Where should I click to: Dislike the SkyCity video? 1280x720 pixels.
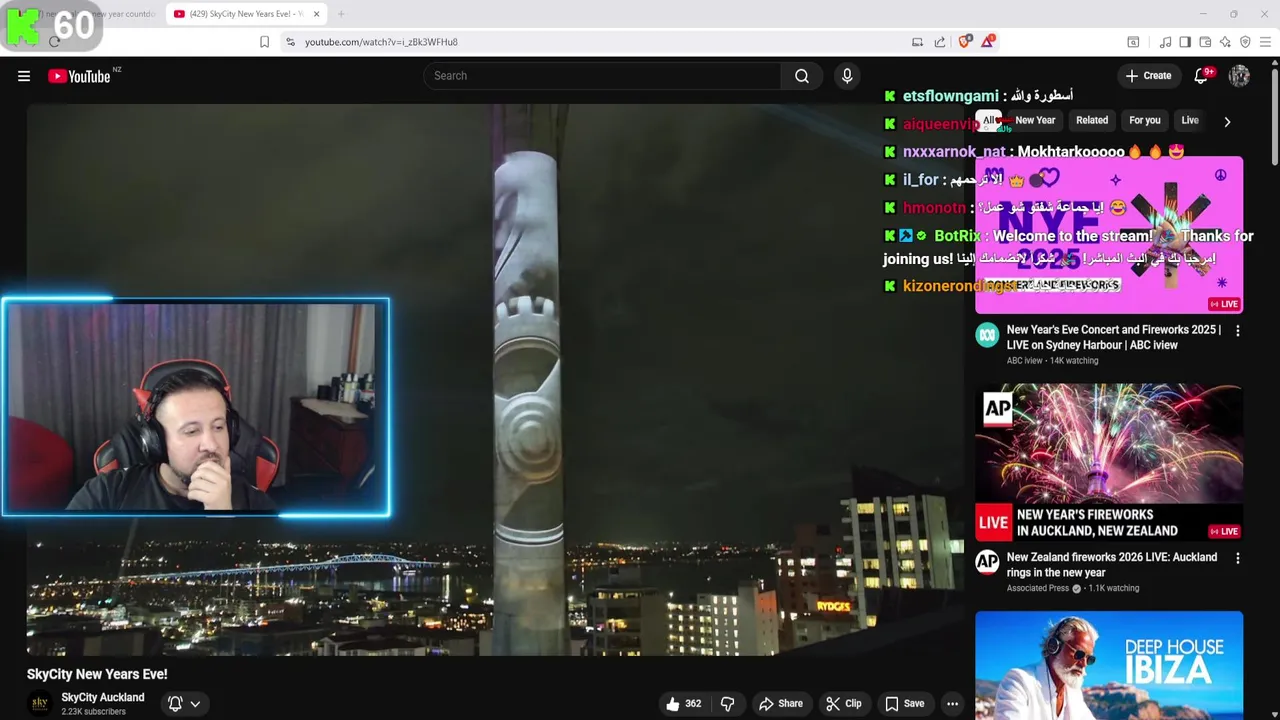click(727, 704)
